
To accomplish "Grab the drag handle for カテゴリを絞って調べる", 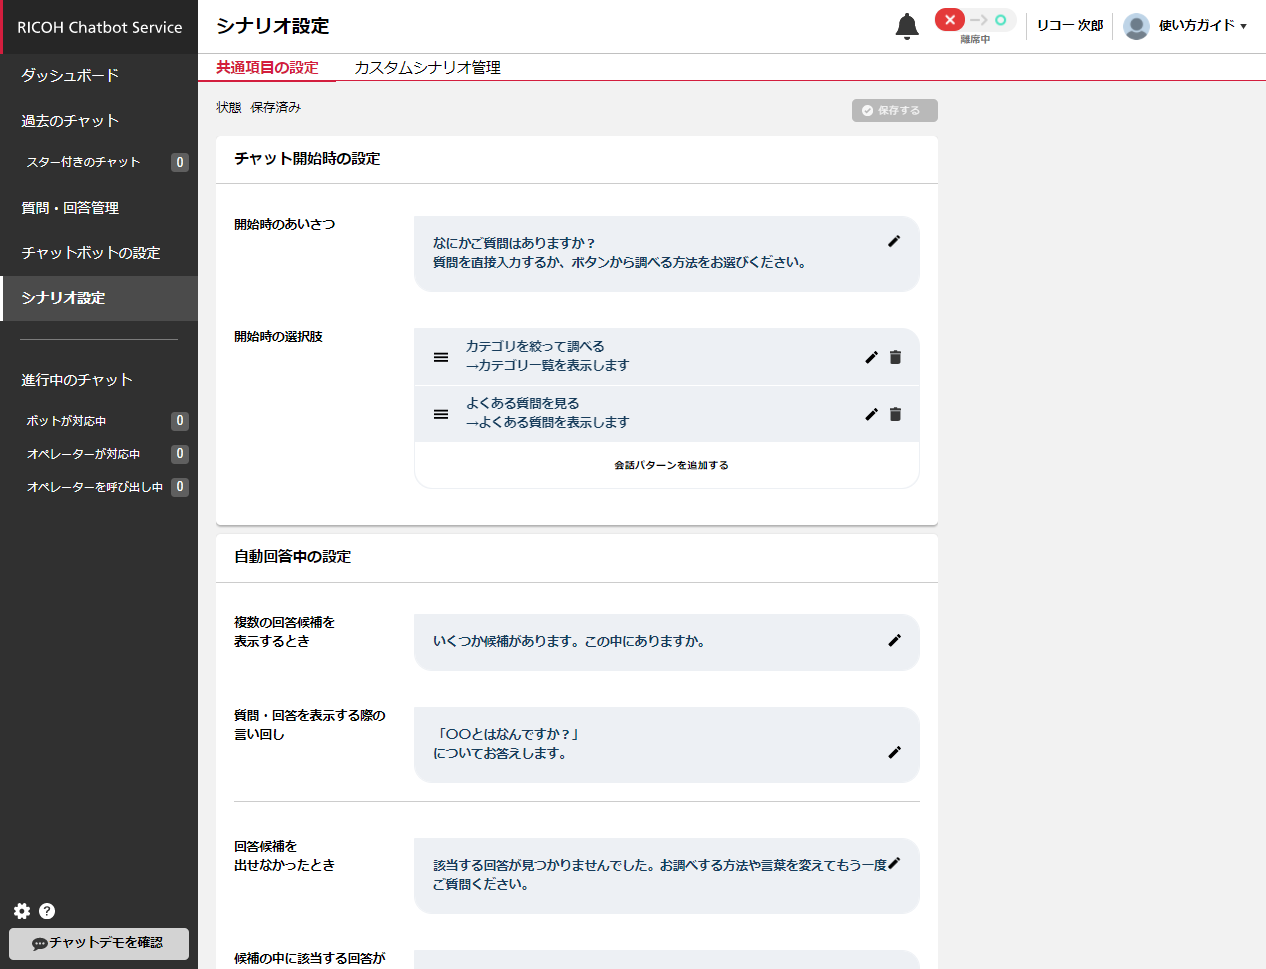I will (x=441, y=357).
